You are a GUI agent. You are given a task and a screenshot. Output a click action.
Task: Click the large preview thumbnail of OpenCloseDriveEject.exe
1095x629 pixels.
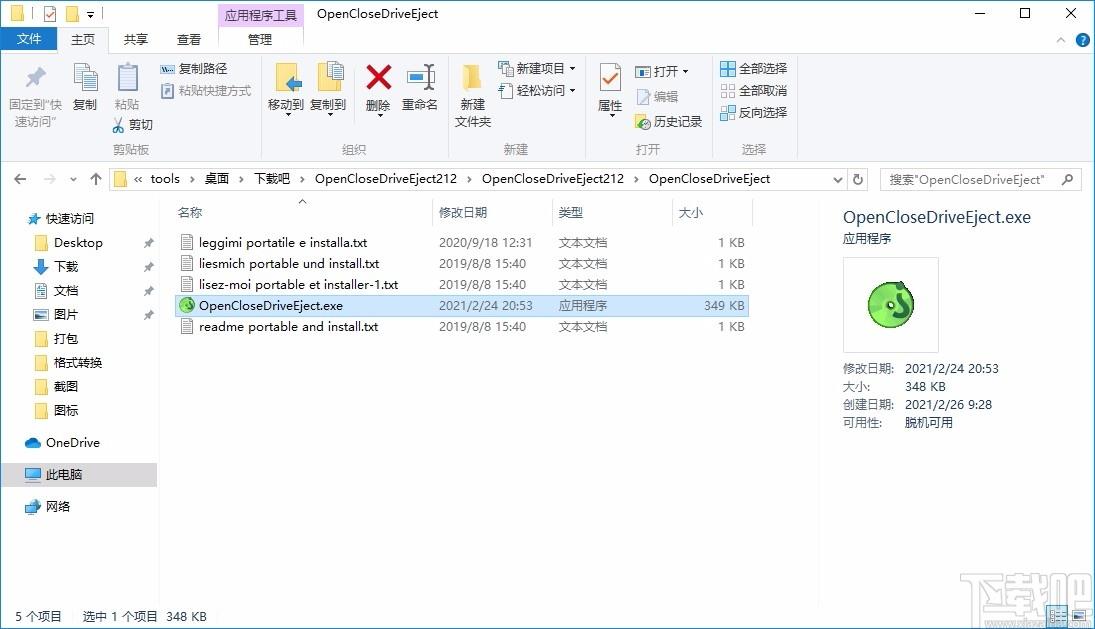coord(890,304)
